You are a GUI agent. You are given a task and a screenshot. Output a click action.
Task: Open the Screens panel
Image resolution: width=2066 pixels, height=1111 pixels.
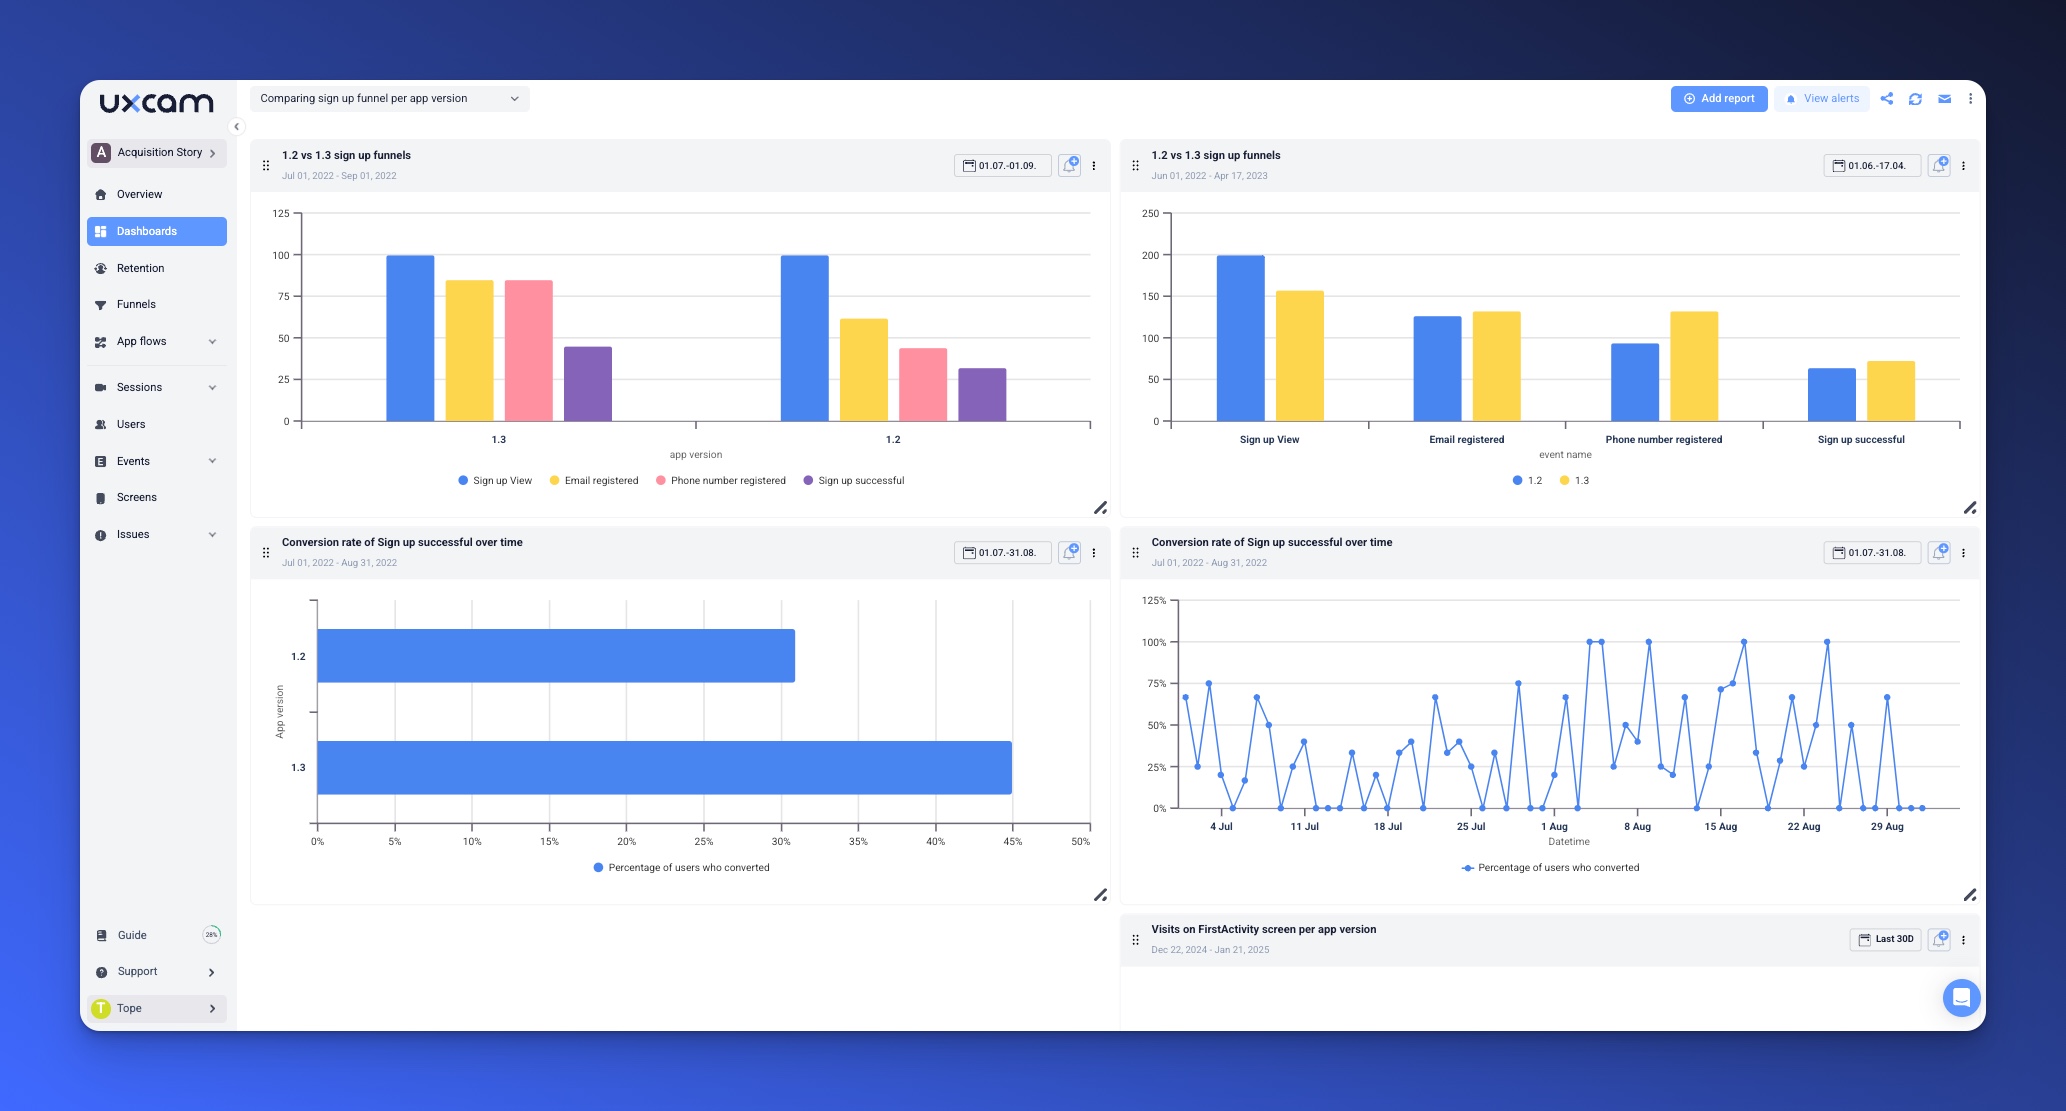pyautogui.click(x=137, y=497)
